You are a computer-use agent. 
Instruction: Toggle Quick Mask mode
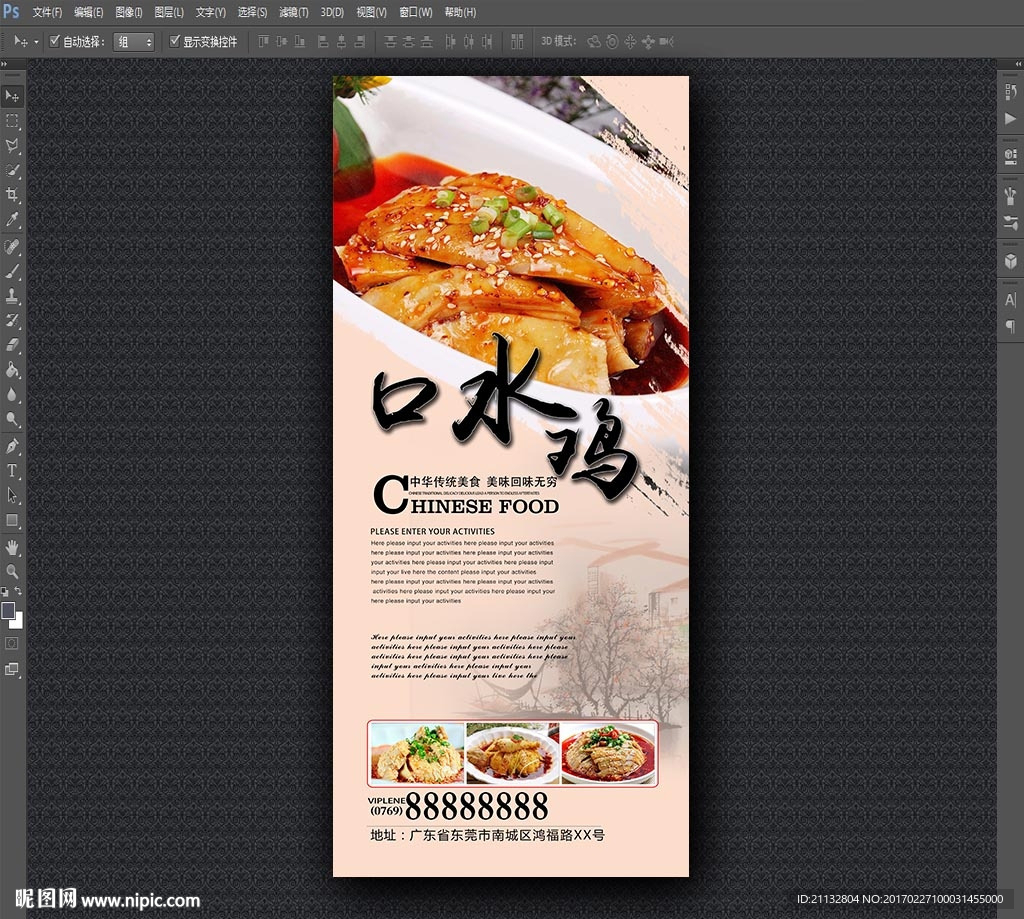pos(12,644)
